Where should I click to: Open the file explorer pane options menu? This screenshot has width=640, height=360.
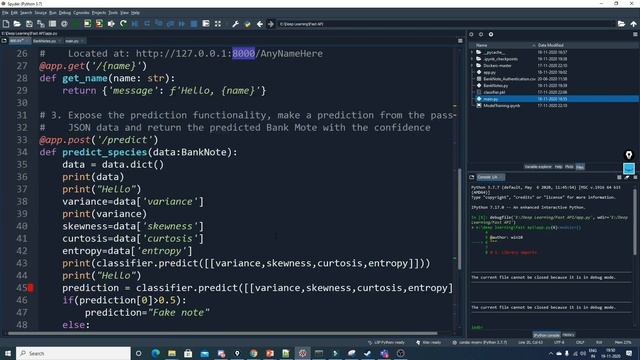coord(635,35)
